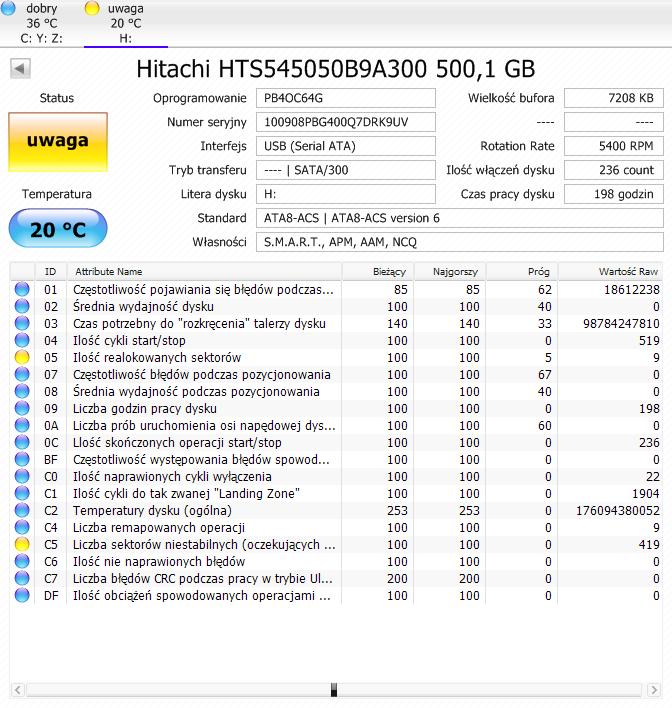Click raw value 1904 in Landing Zone row
Viewport: 672px width, 708px height.
pos(645,494)
